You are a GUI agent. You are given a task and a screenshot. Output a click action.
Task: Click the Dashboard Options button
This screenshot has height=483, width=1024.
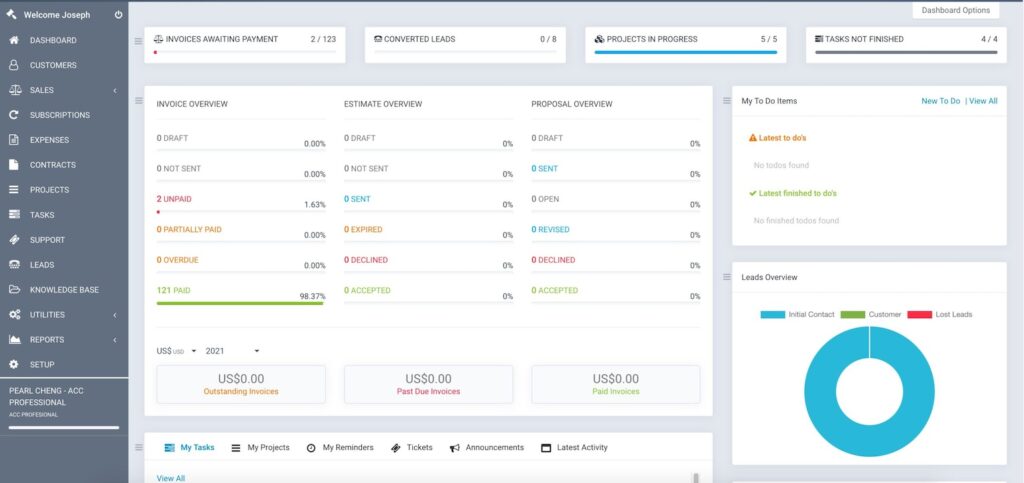pos(955,10)
